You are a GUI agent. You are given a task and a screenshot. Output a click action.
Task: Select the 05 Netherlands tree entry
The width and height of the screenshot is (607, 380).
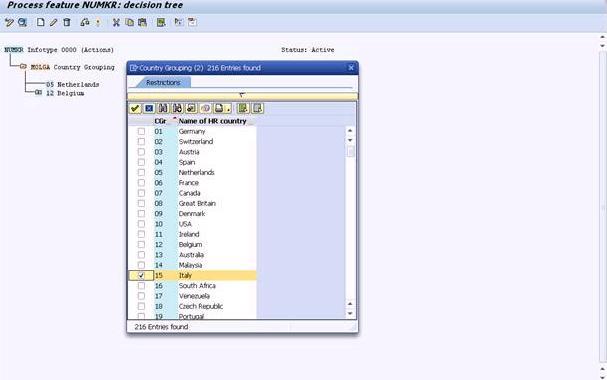pyautogui.click(x=72, y=84)
